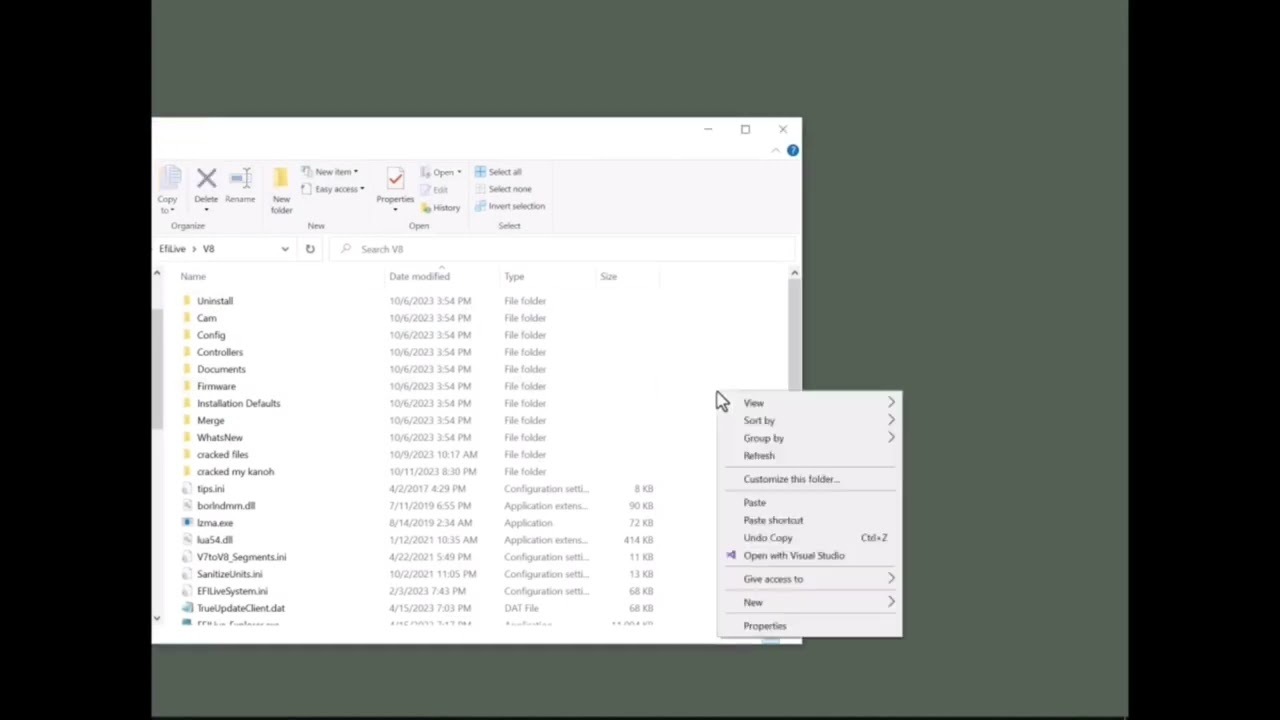The width and height of the screenshot is (1280, 720).
Task: Click the blue Help question mark icon
Action: tap(792, 150)
